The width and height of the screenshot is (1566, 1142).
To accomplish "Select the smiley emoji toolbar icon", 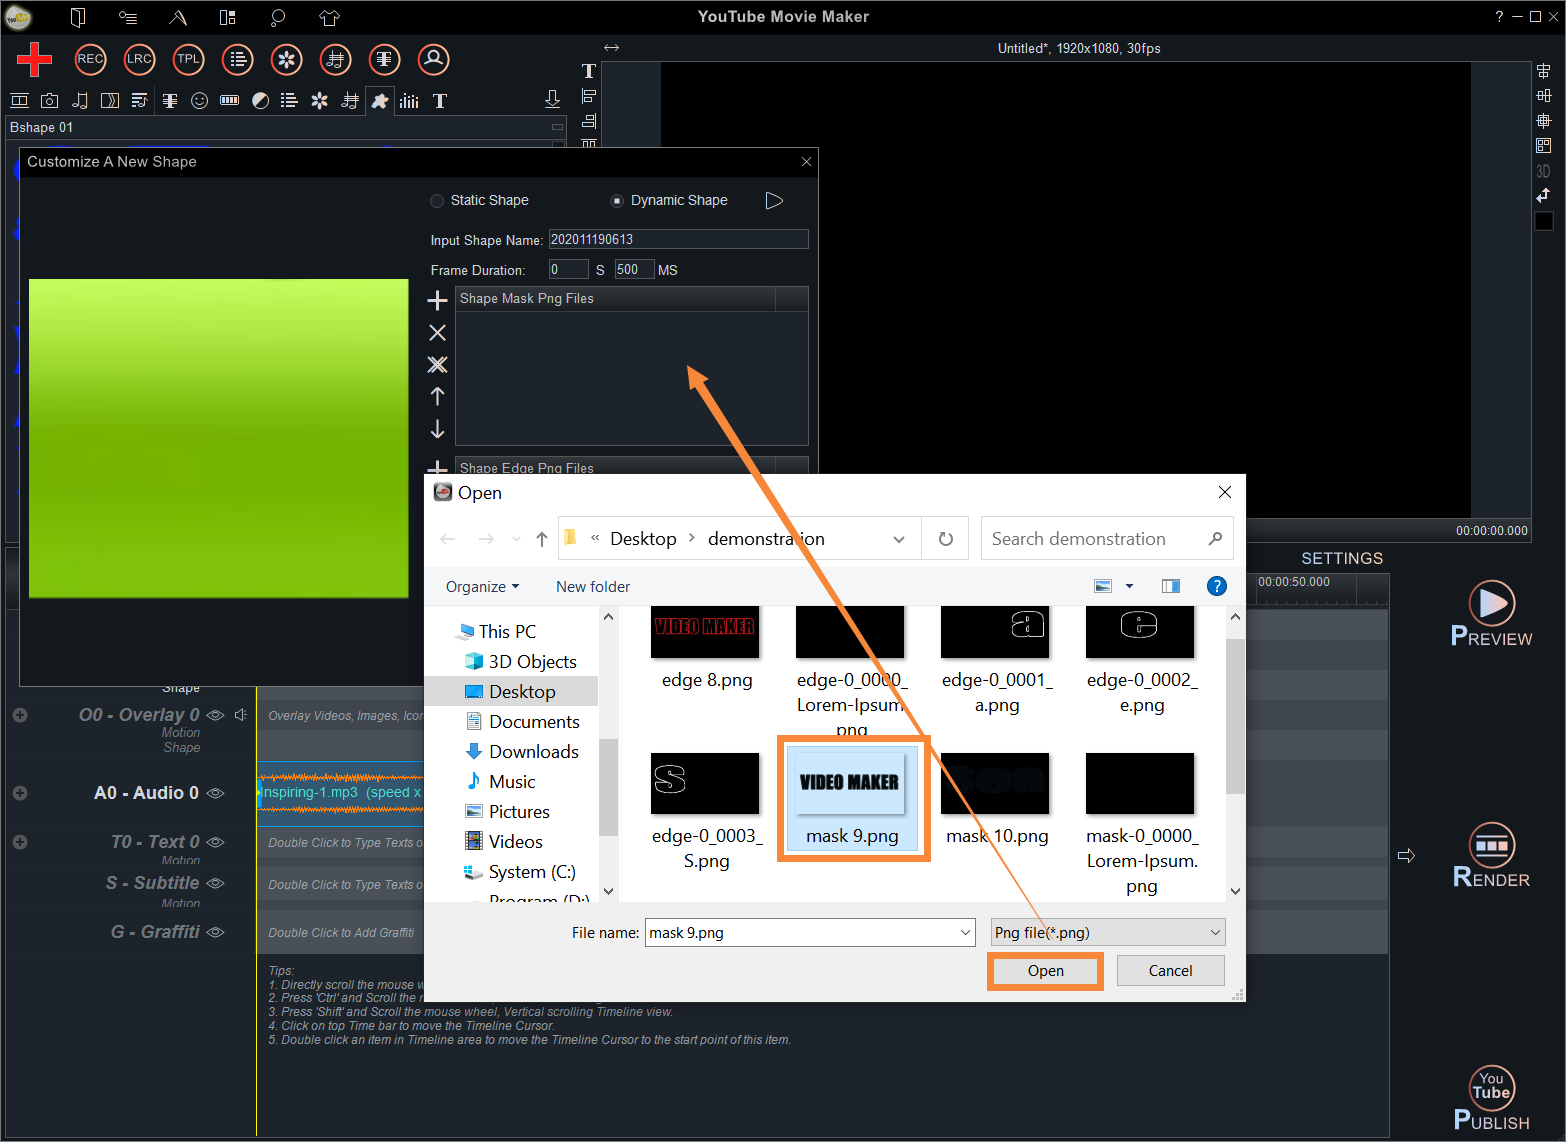I will (x=199, y=101).
